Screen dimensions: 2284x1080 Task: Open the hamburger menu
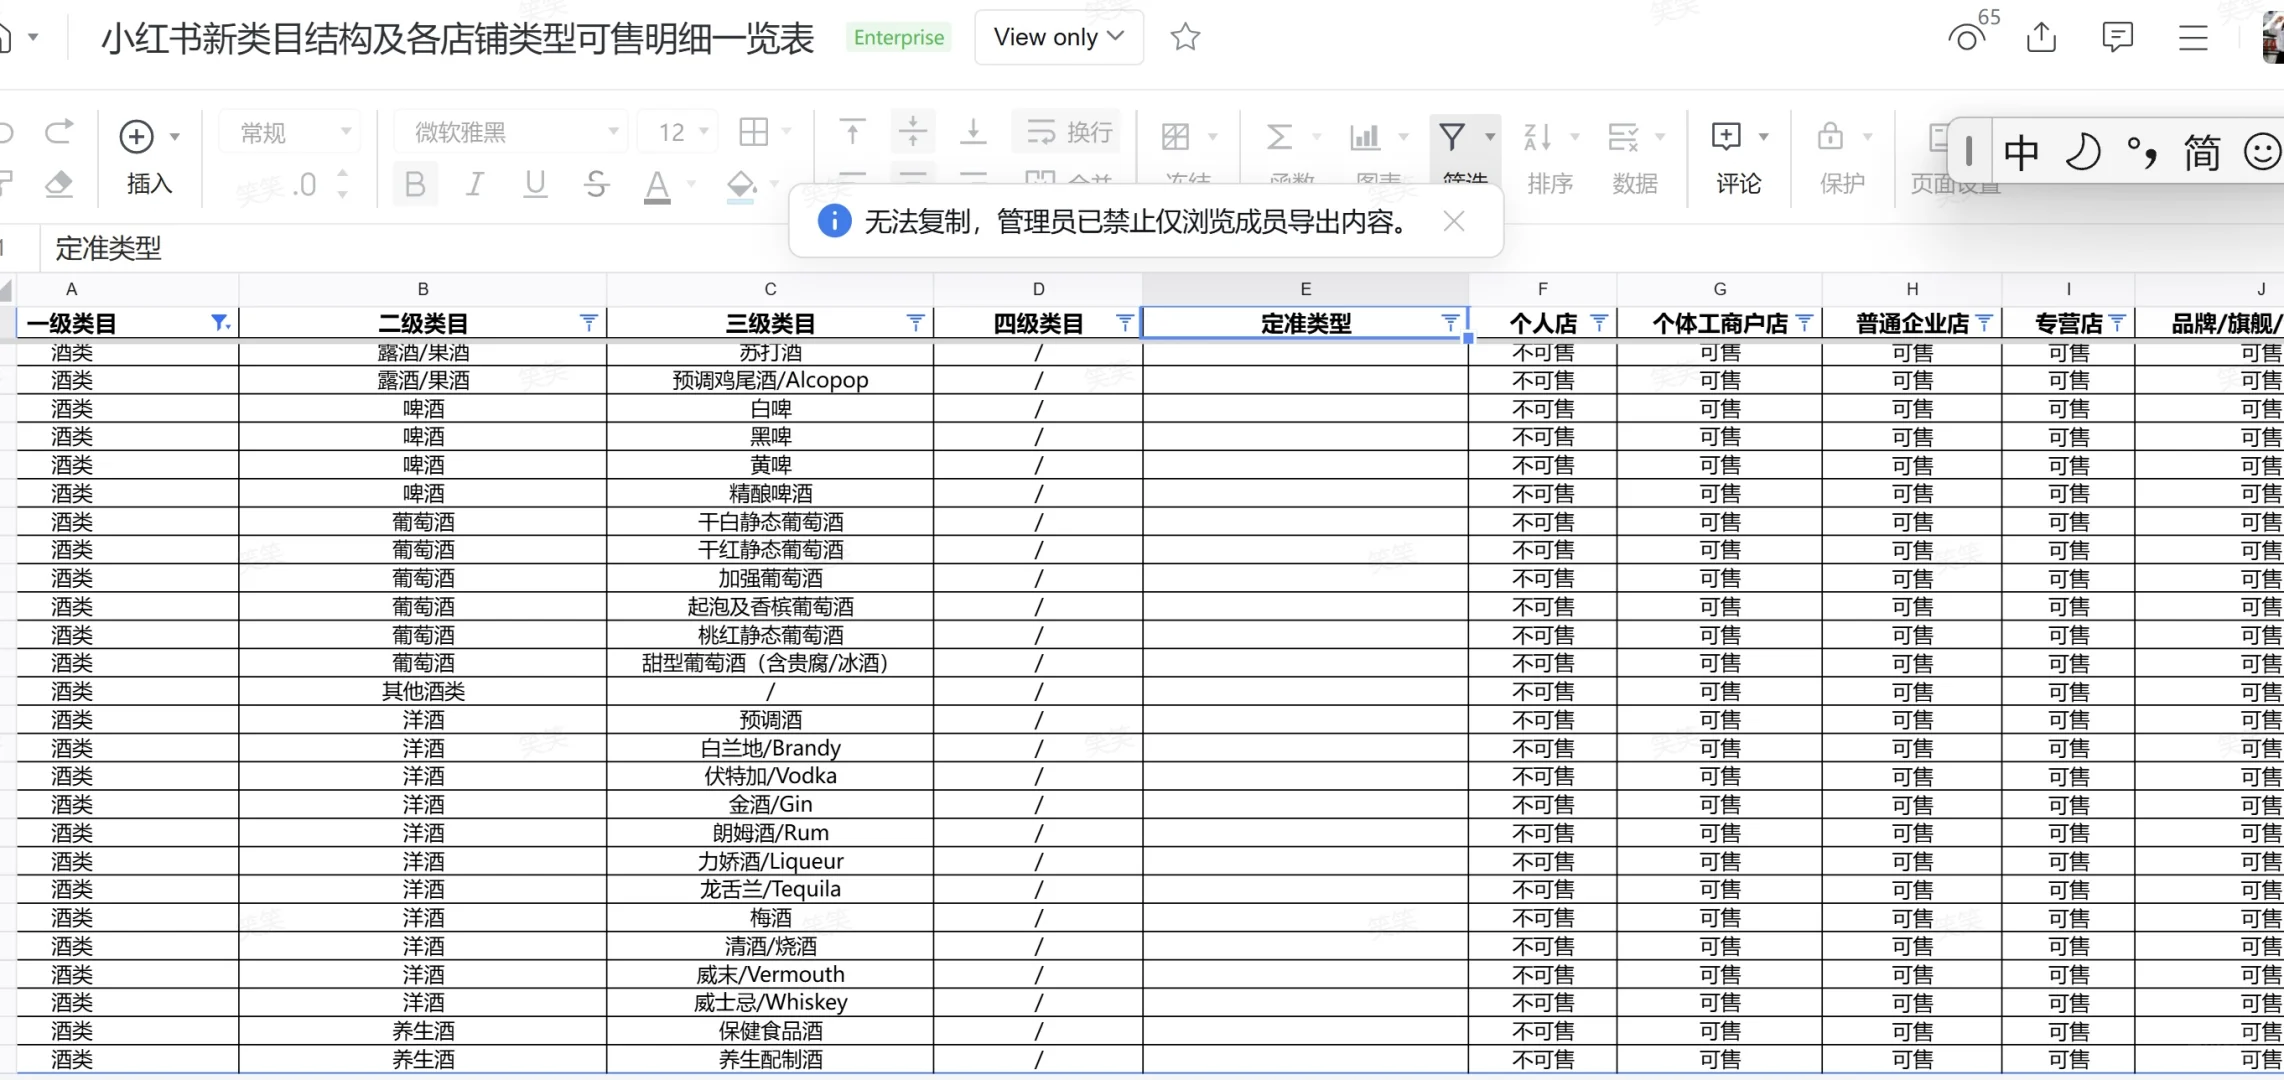coord(2193,37)
